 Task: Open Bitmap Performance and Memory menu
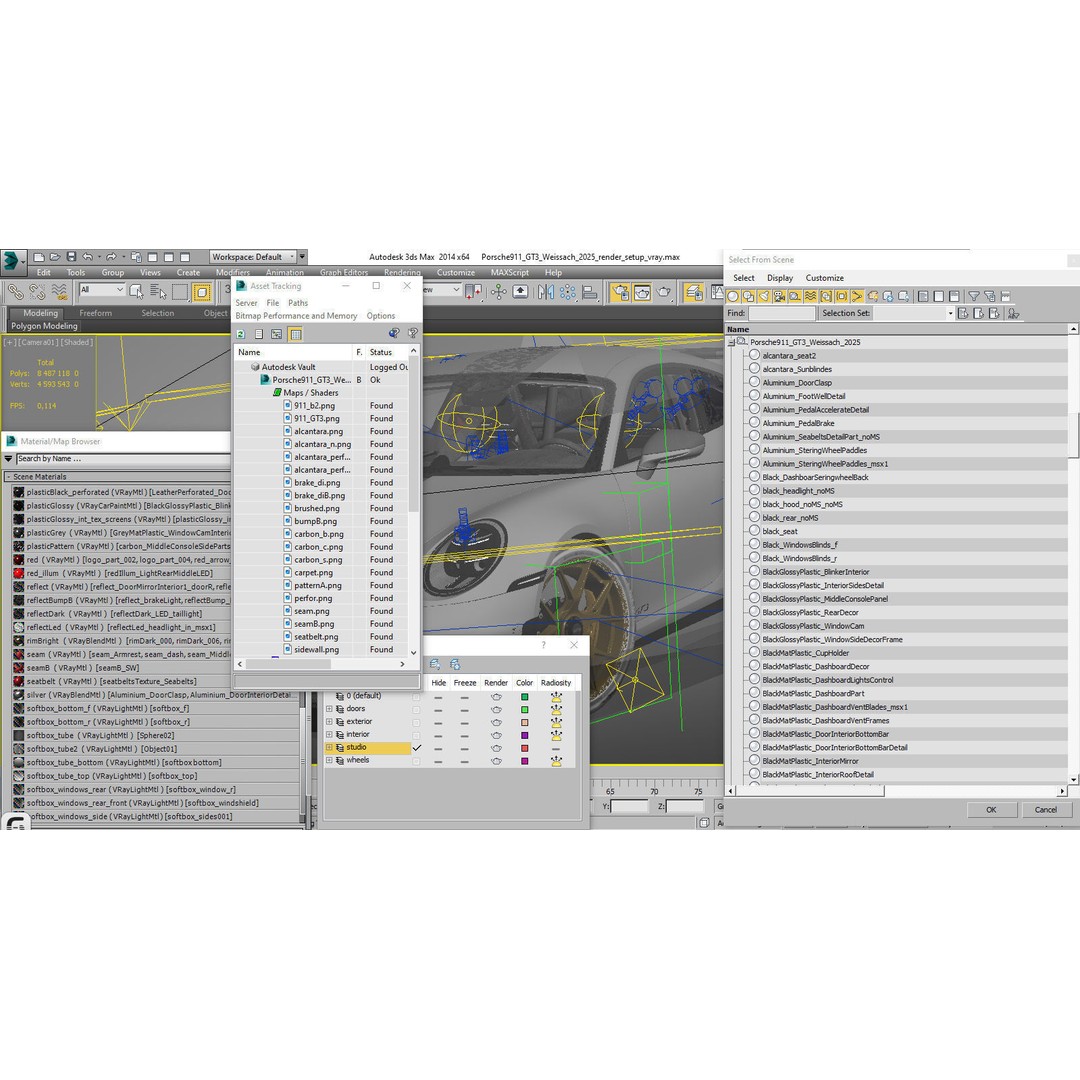click(x=296, y=316)
